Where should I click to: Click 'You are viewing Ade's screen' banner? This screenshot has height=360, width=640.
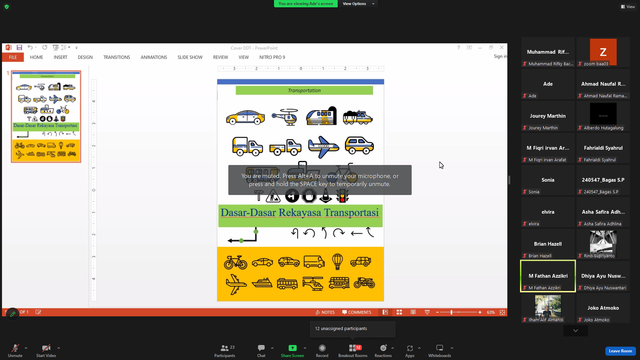point(306,4)
